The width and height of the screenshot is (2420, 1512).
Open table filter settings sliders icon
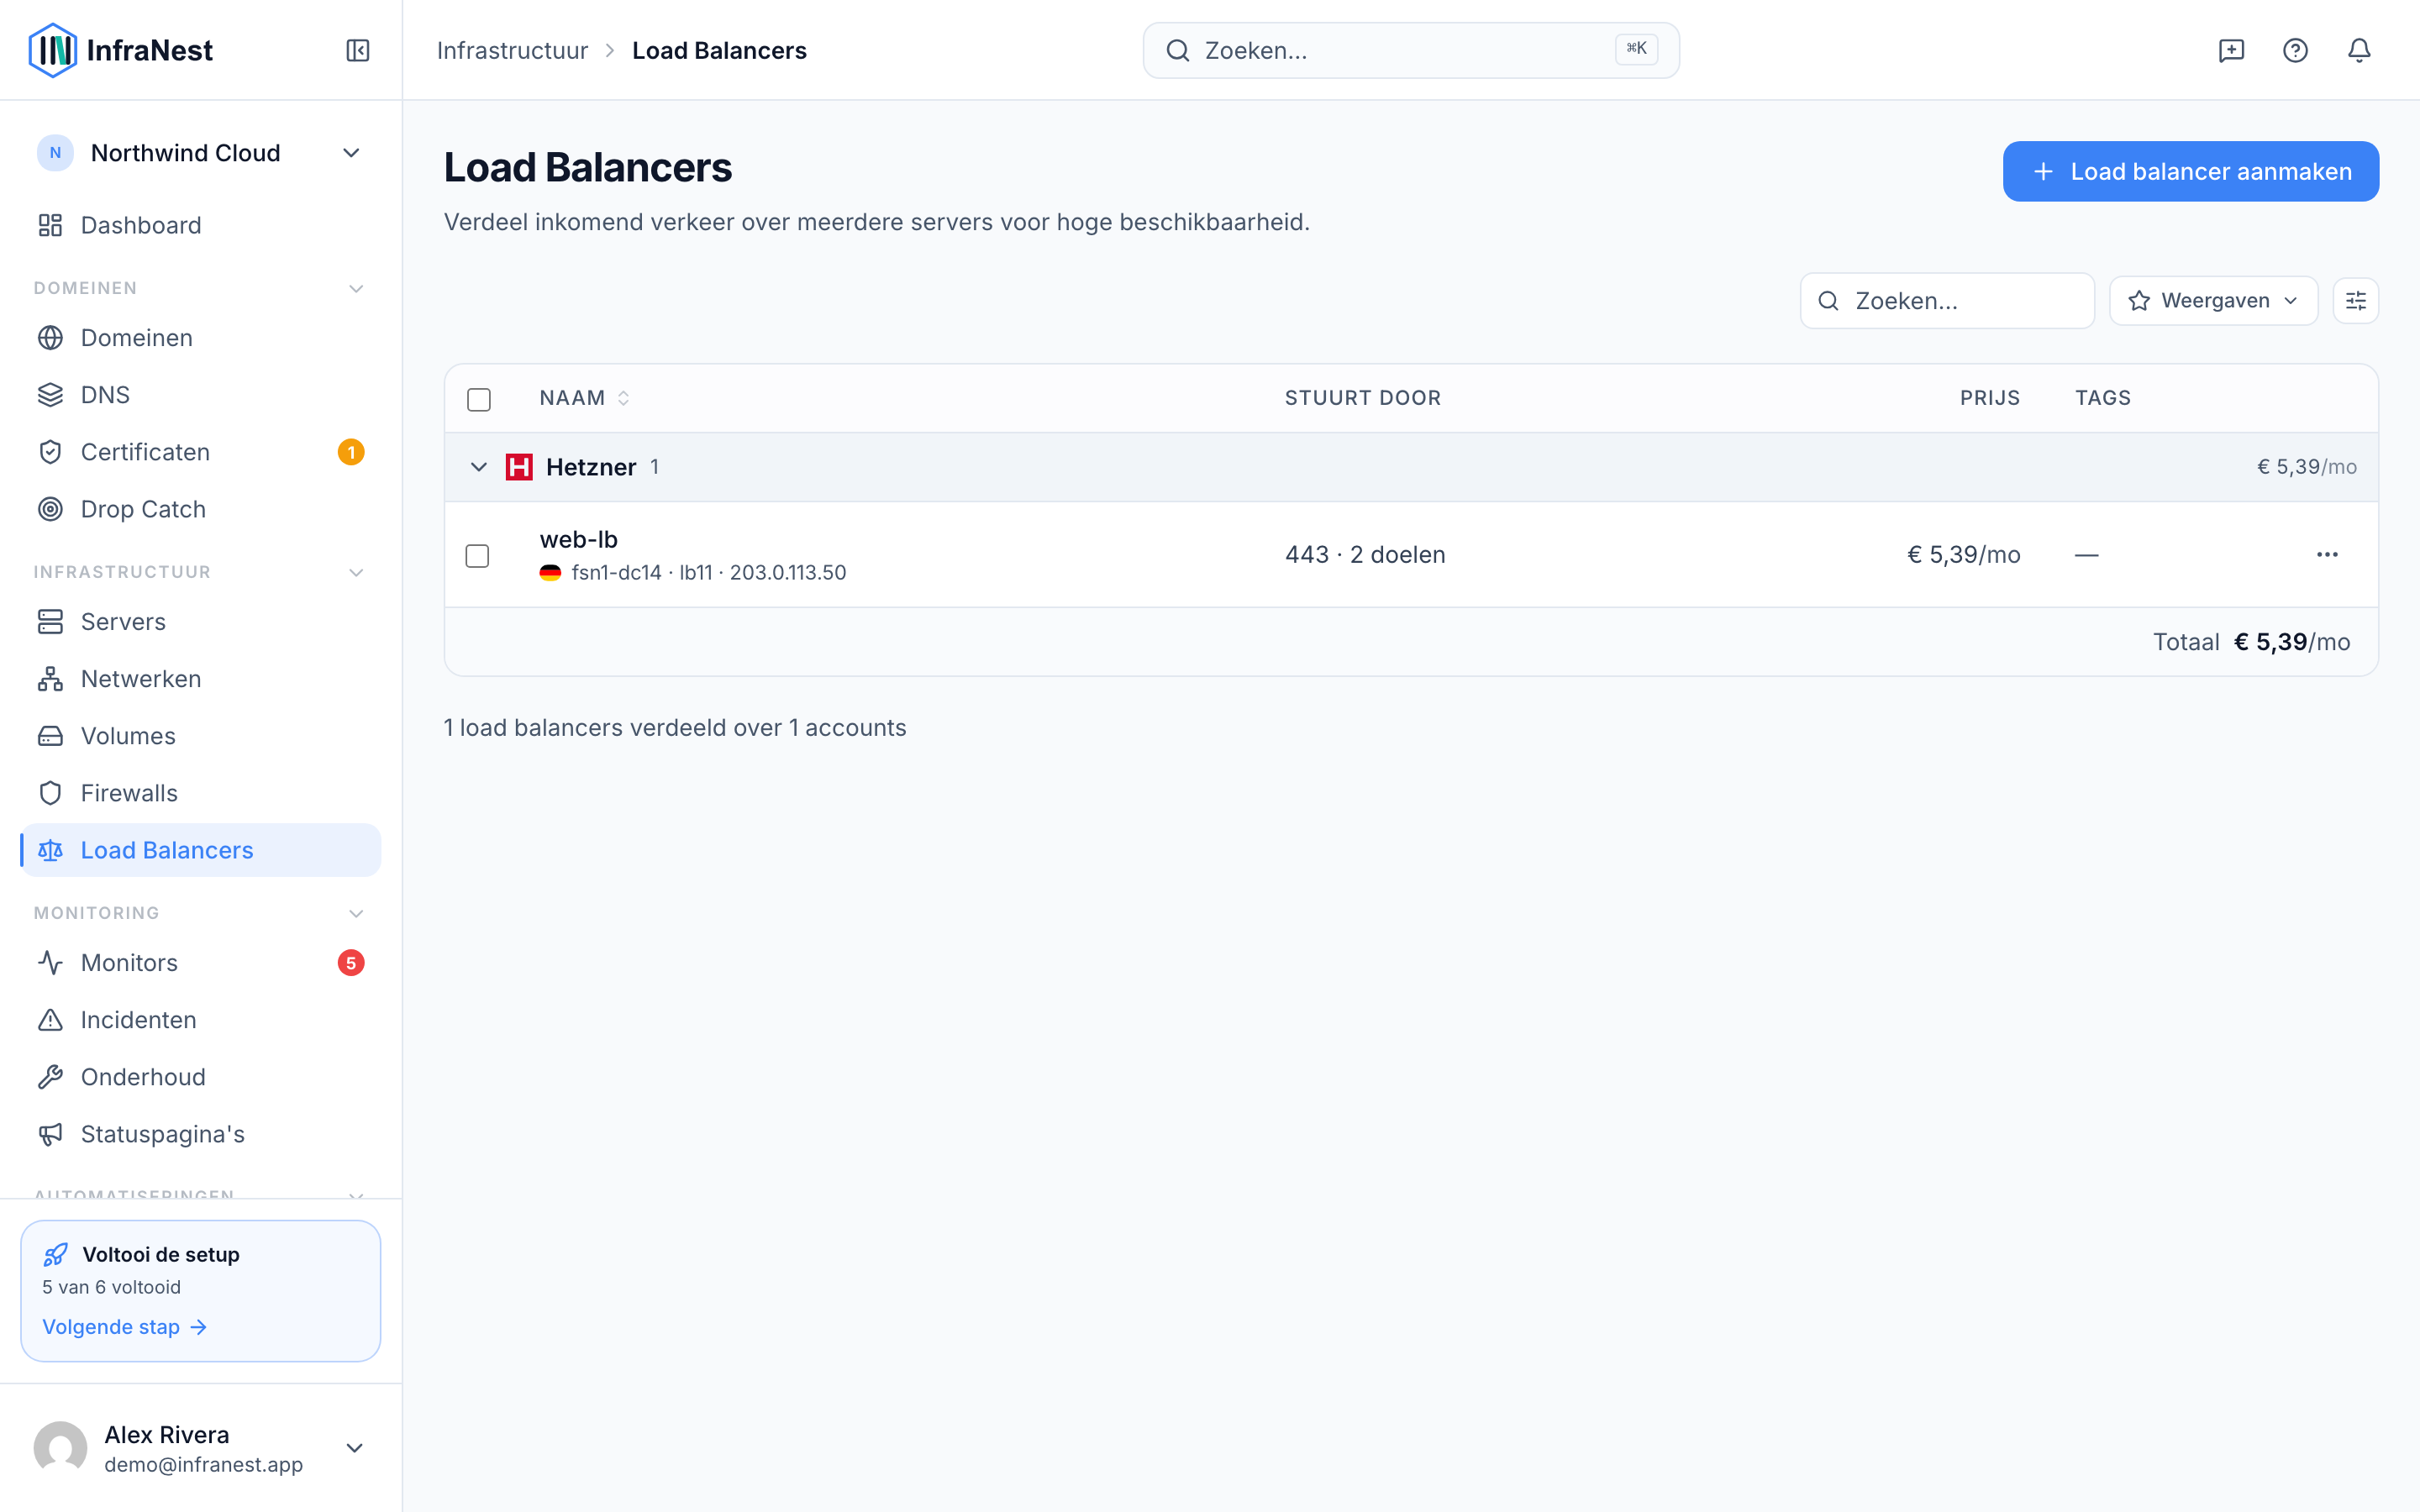(x=2355, y=301)
